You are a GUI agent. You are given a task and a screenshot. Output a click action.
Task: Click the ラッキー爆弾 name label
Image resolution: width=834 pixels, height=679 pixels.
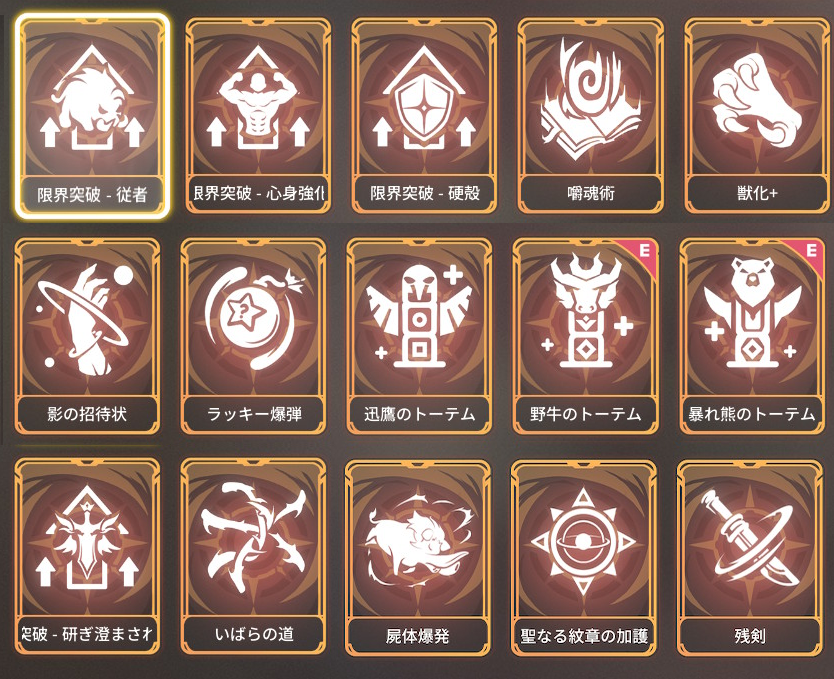254,414
